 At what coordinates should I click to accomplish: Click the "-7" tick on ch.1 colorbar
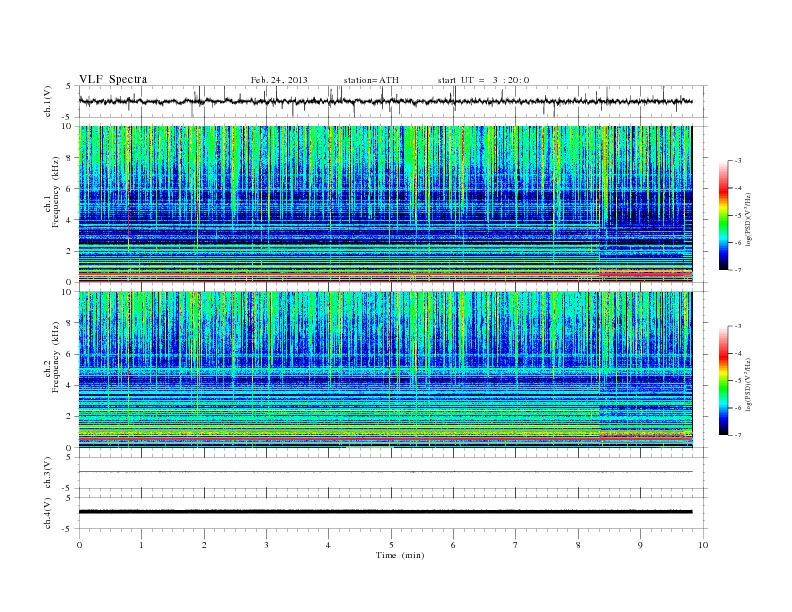click(x=738, y=270)
